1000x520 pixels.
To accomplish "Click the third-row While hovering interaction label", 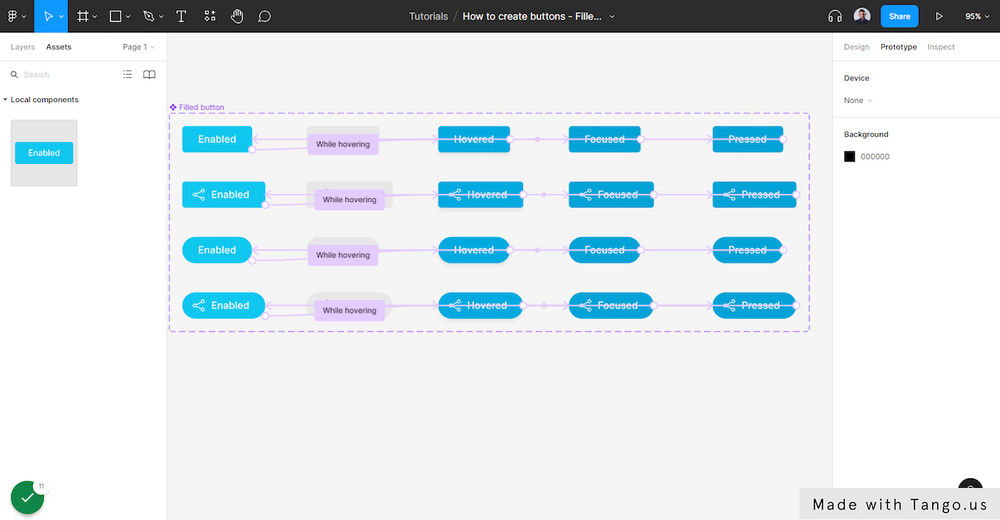I will [x=343, y=255].
